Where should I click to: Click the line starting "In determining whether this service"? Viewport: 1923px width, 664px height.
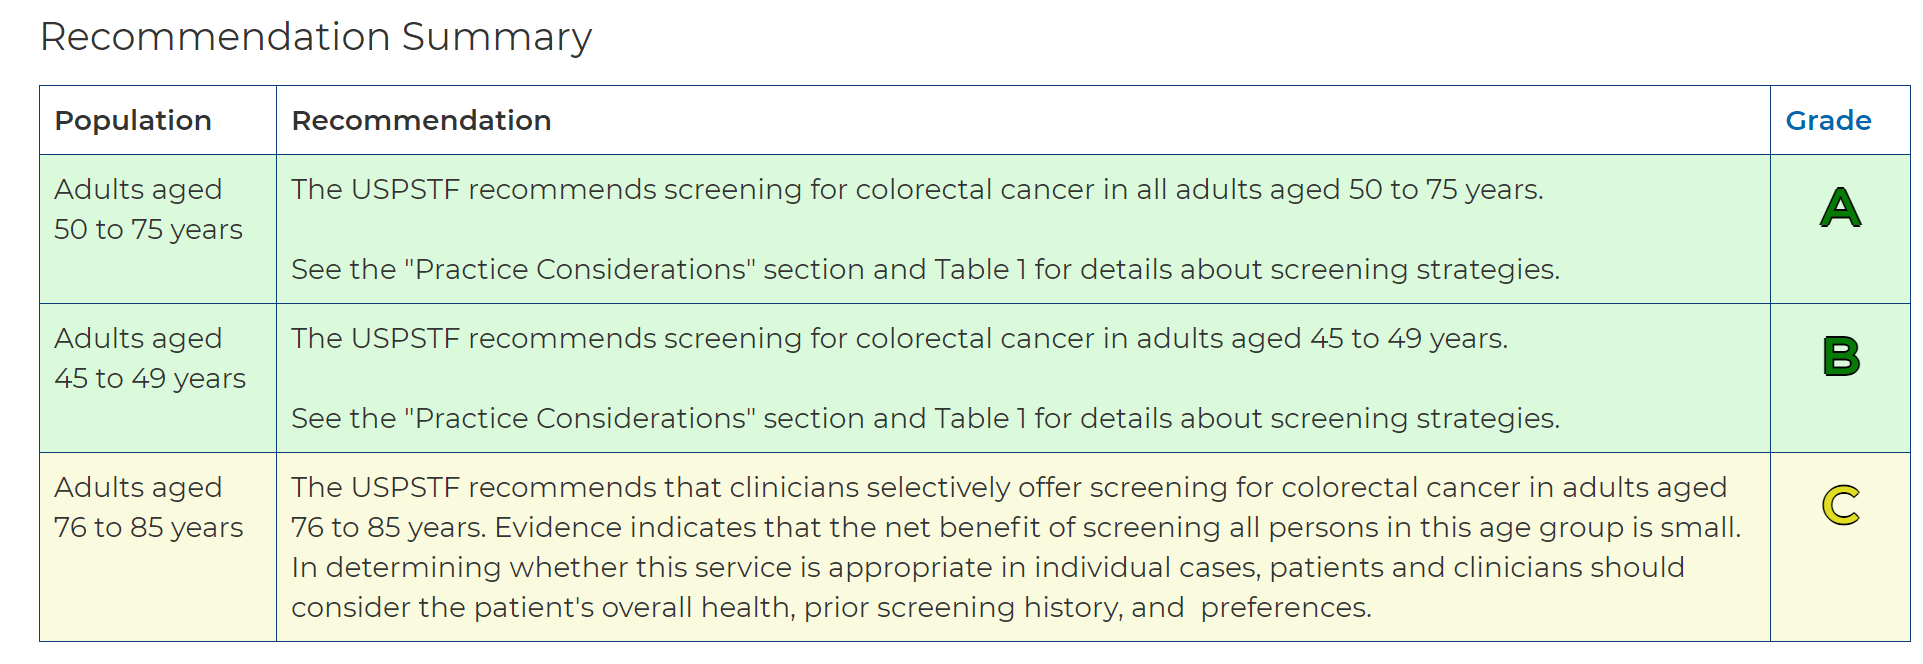pos(987,567)
